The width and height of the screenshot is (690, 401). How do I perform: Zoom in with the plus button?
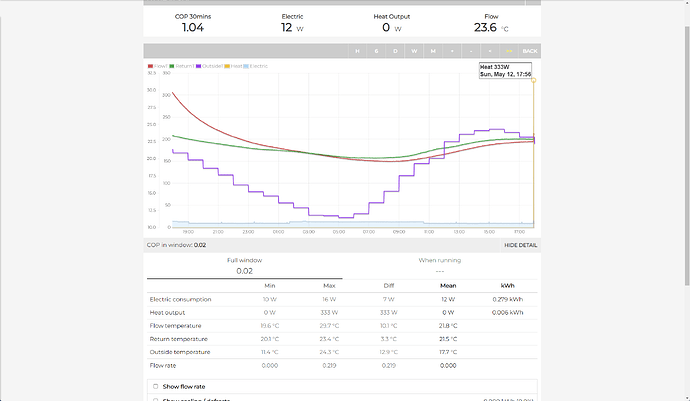(x=452, y=51)
